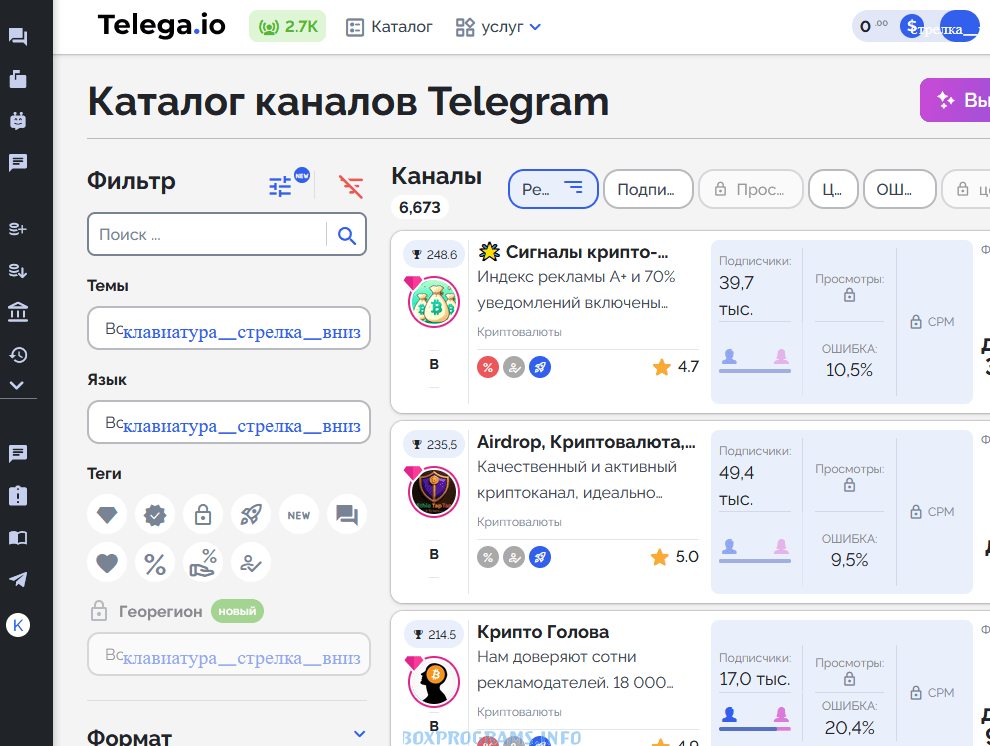Open the Темы dropdown

coord(229,329)
